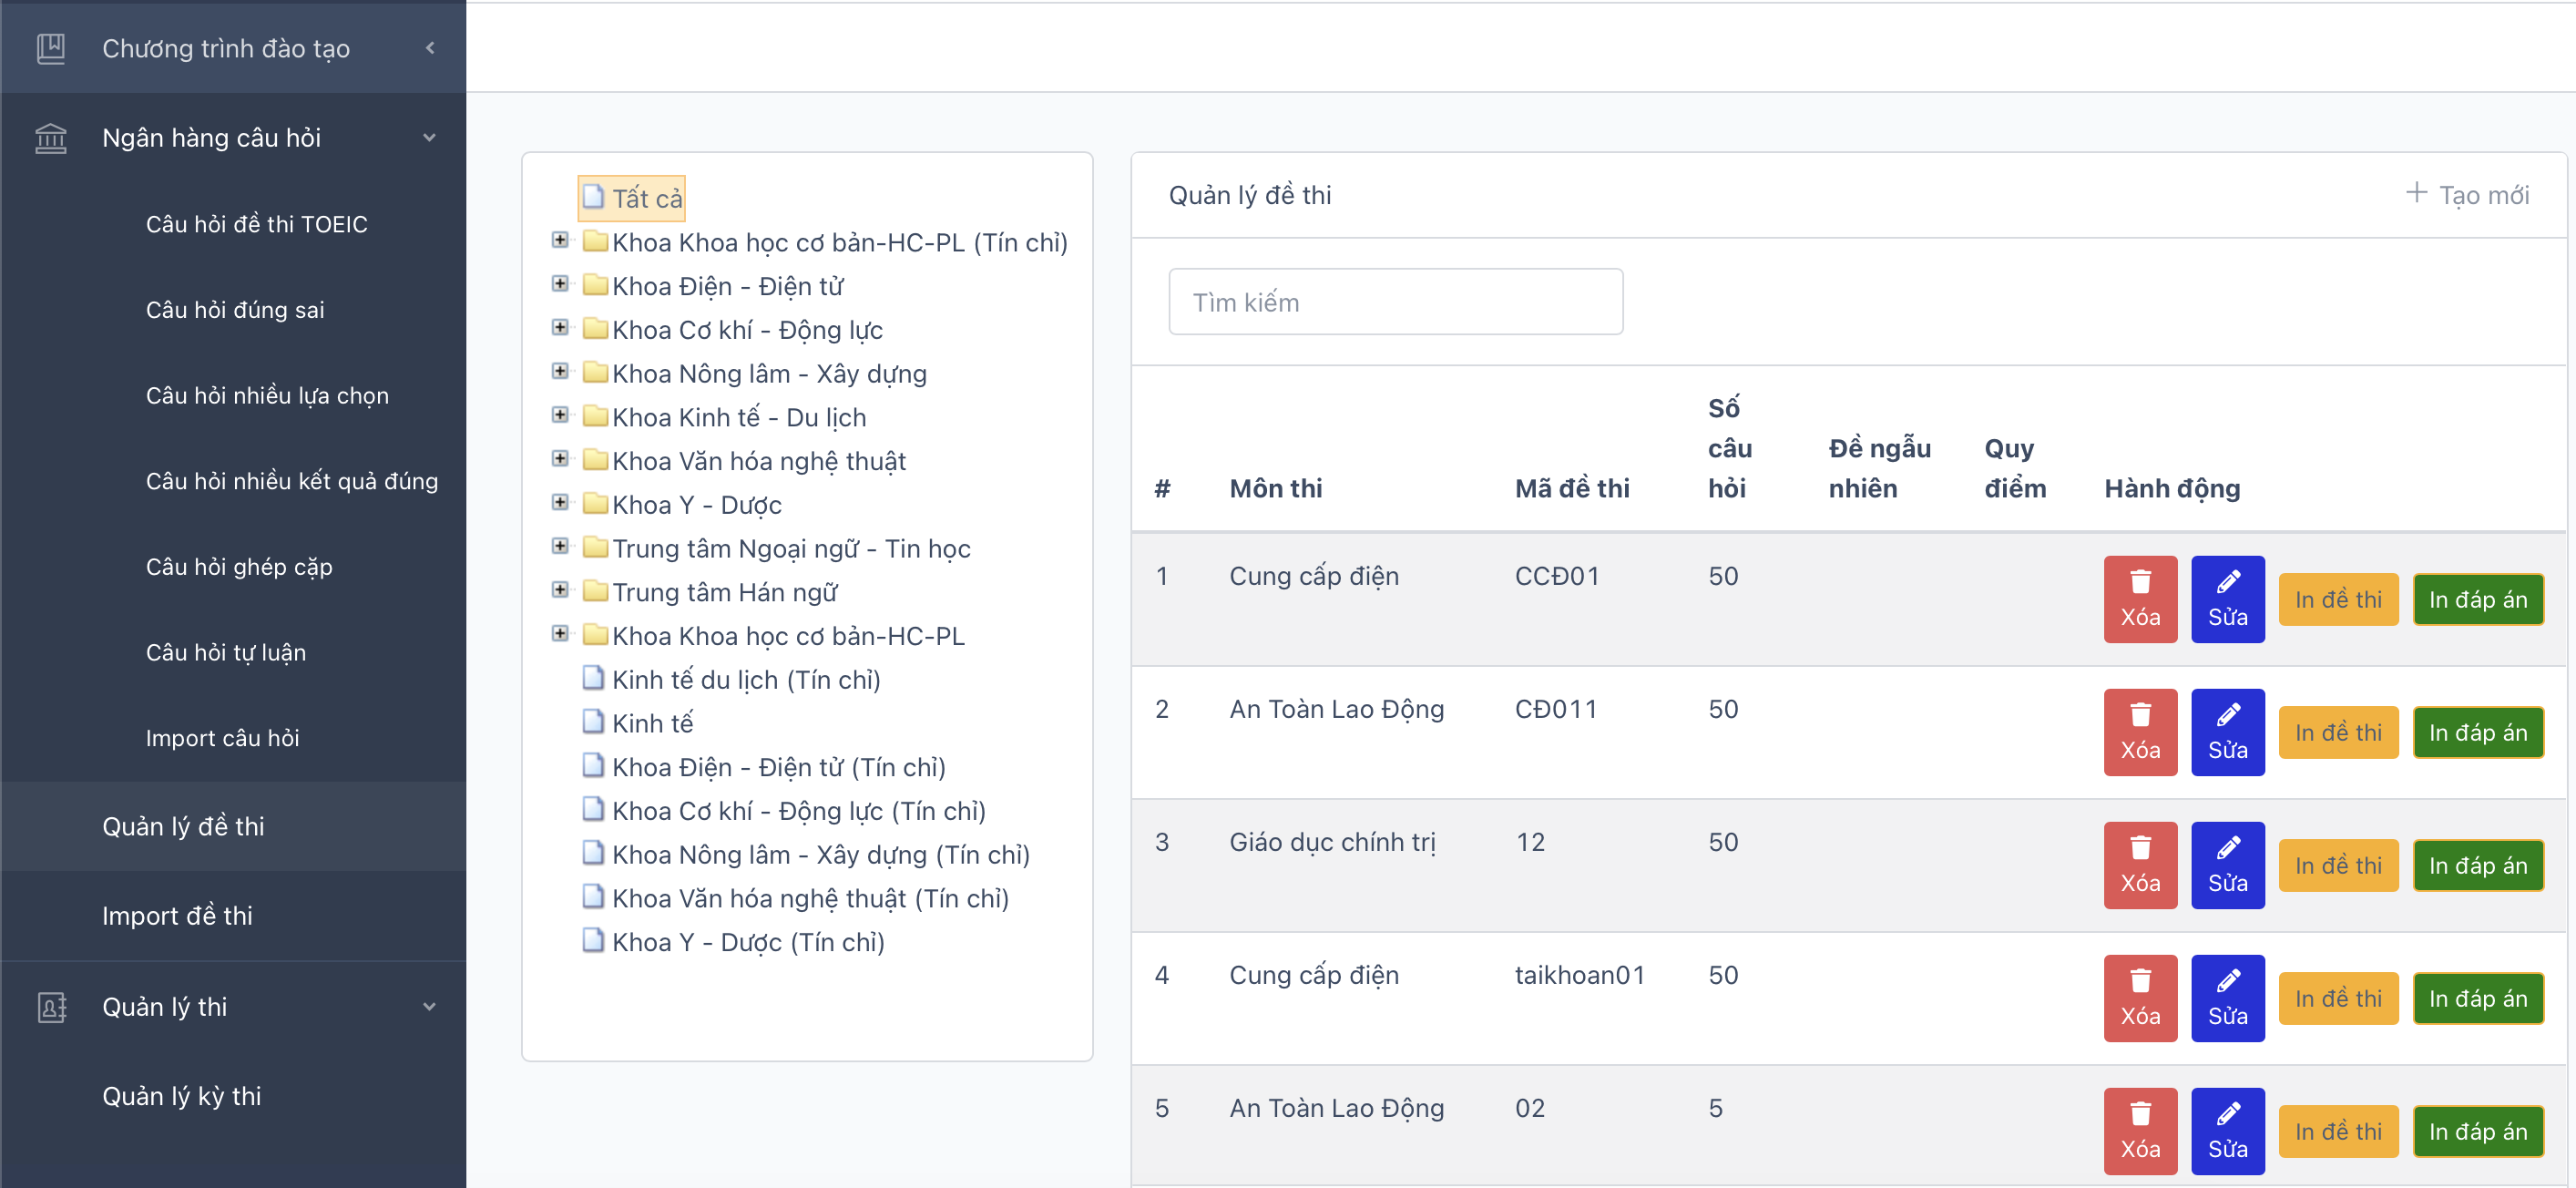Screen dimensions: 2576x1188
Task: Edit the CĐ011 exam via Sửa
Action: coord(2227,732)
